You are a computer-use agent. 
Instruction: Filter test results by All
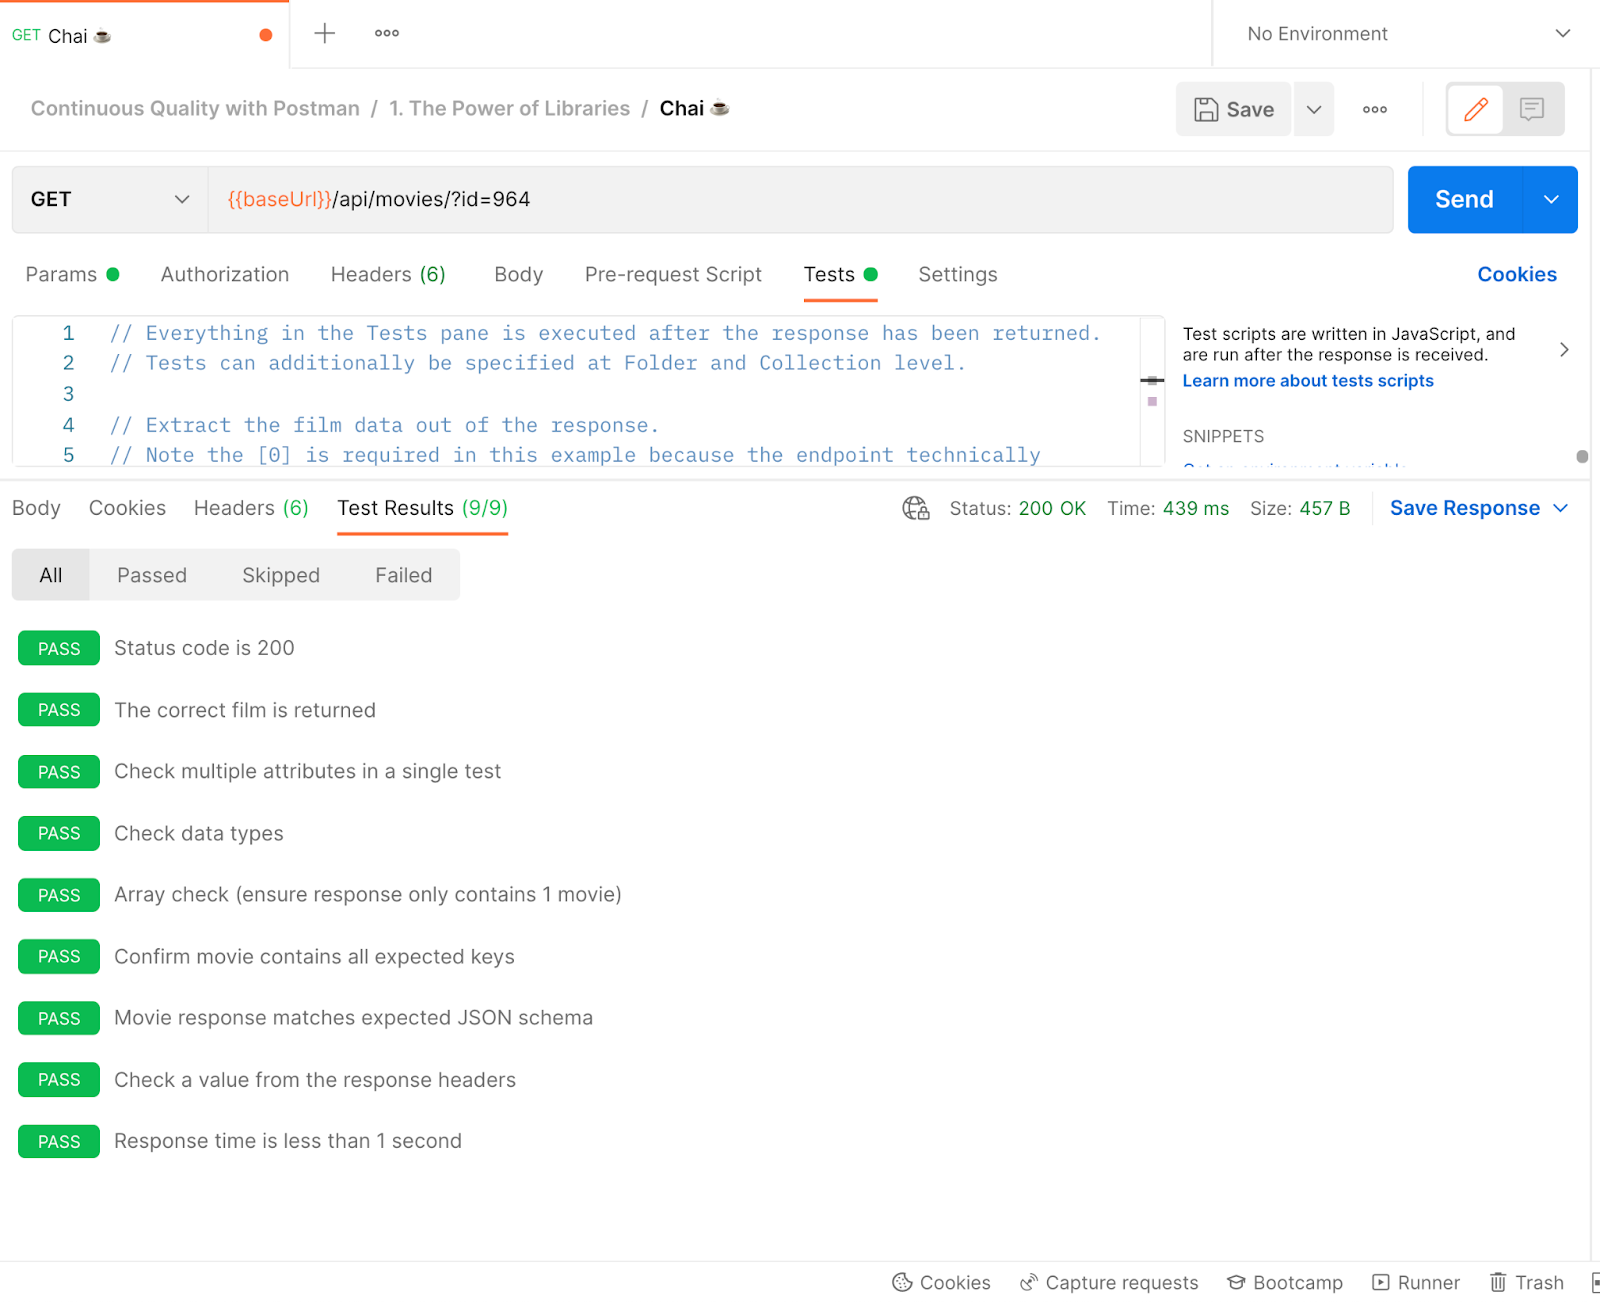51,575
